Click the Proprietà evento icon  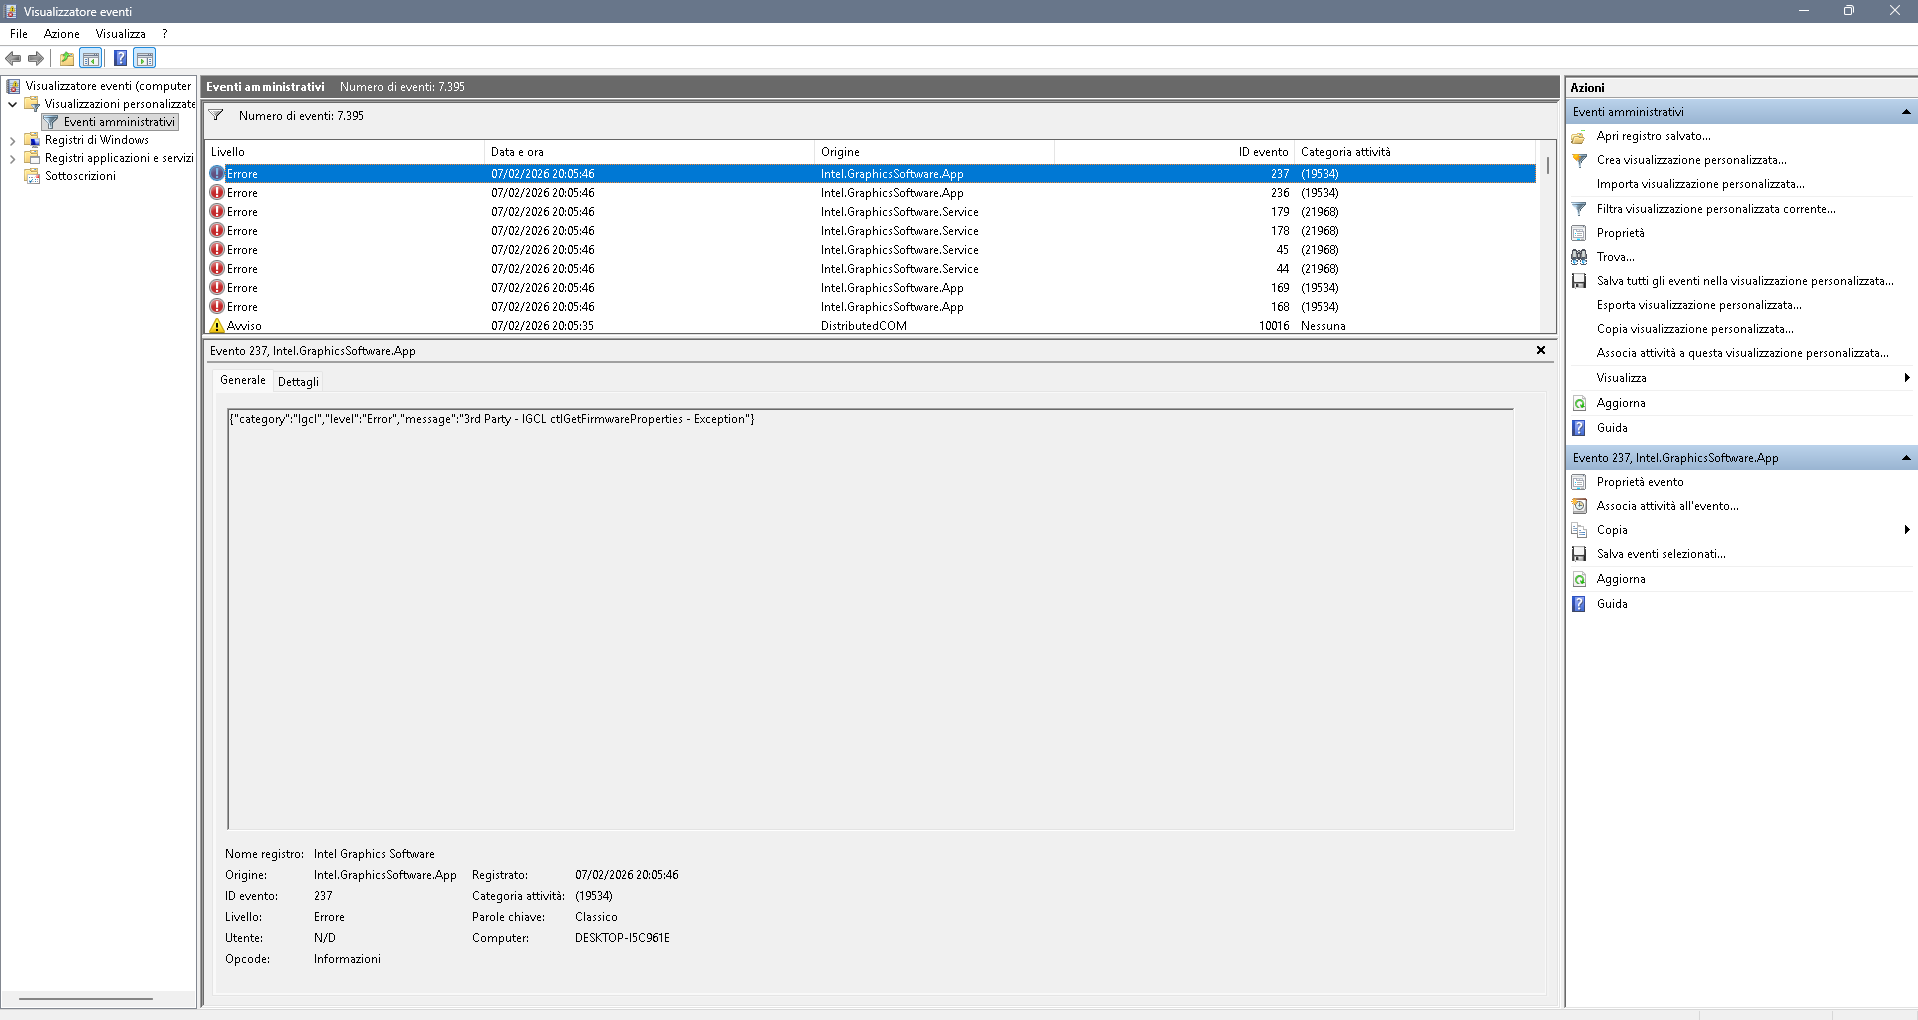[1579, 482]
